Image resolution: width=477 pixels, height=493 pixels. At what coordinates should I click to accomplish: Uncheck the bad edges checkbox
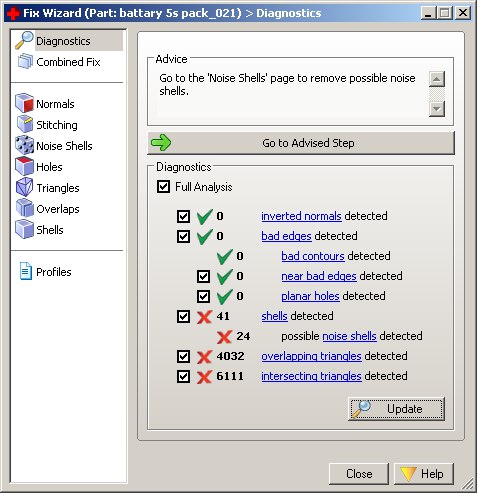click(183, 236)
